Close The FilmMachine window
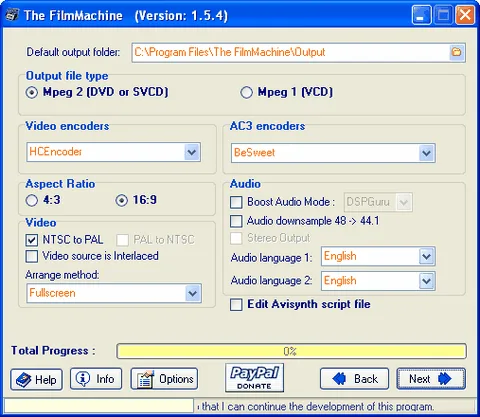Image resolution: width=480 pixels, height=417 pixels. click(465, 15)
